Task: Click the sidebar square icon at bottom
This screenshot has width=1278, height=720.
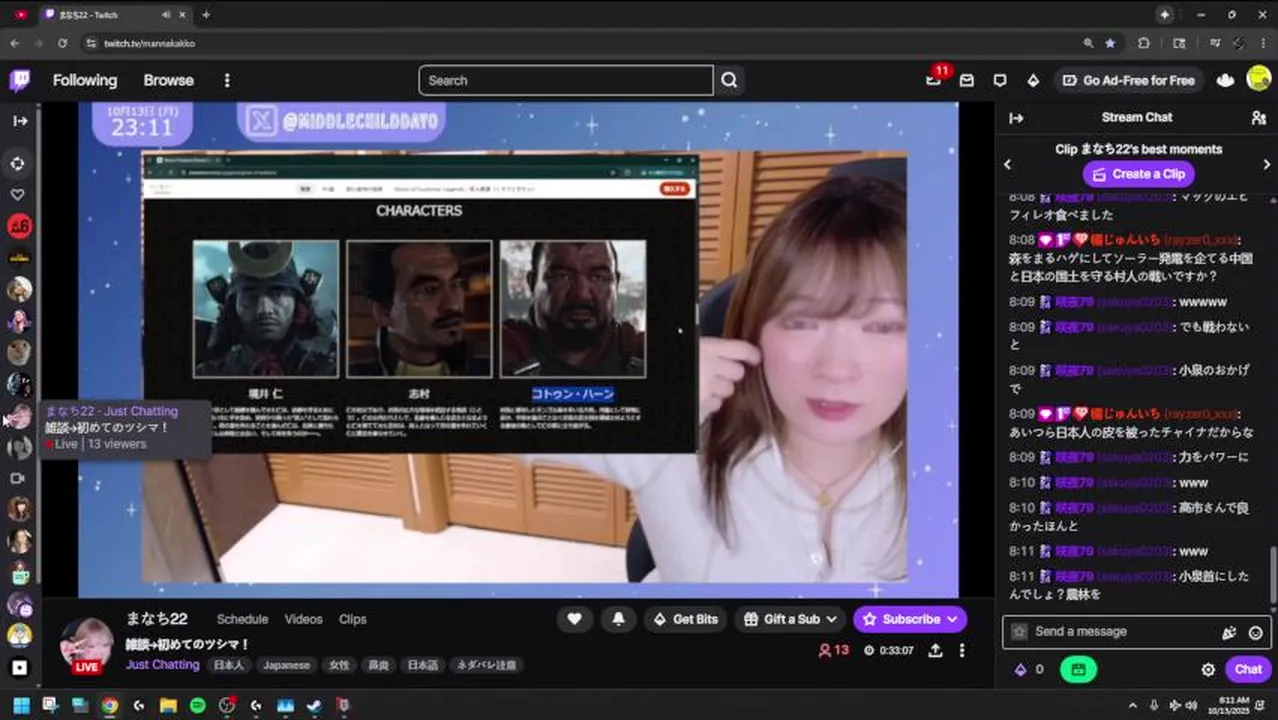Action: click(20, 667)
